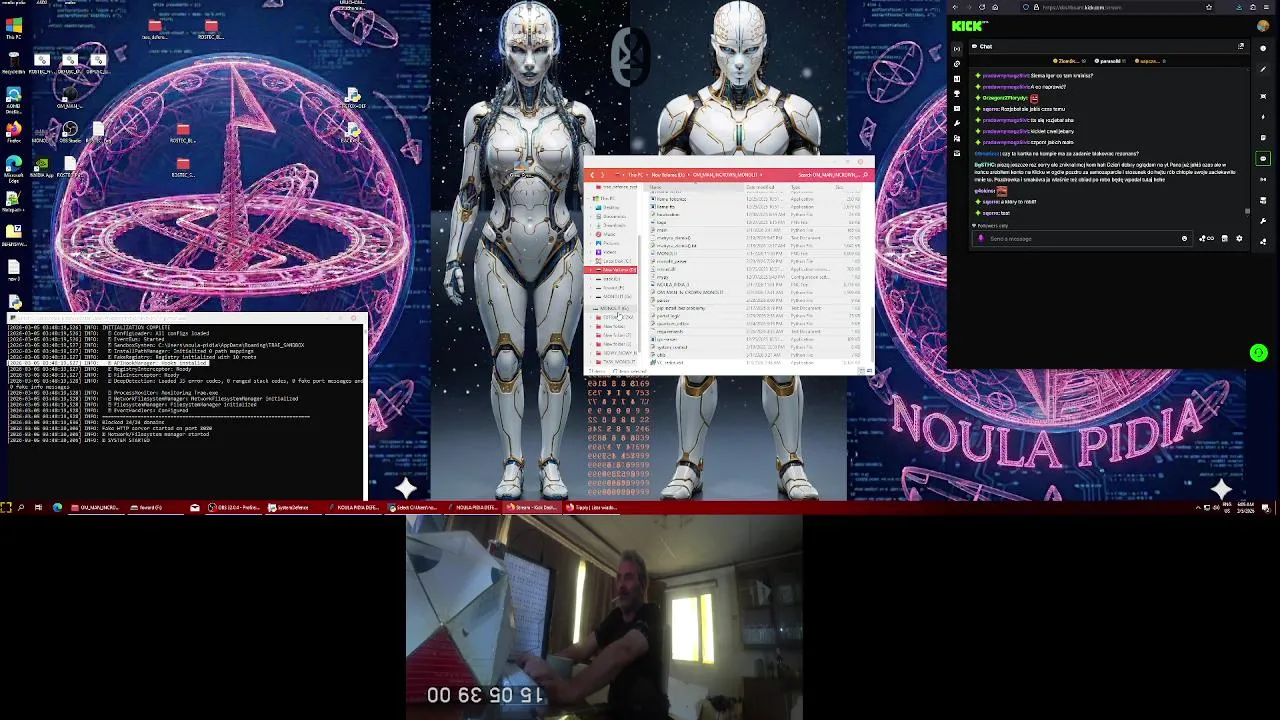Expand the Desktop node in the Explorer tree
The width and height of the screenshot is (1280, 720).
[591, 207]
